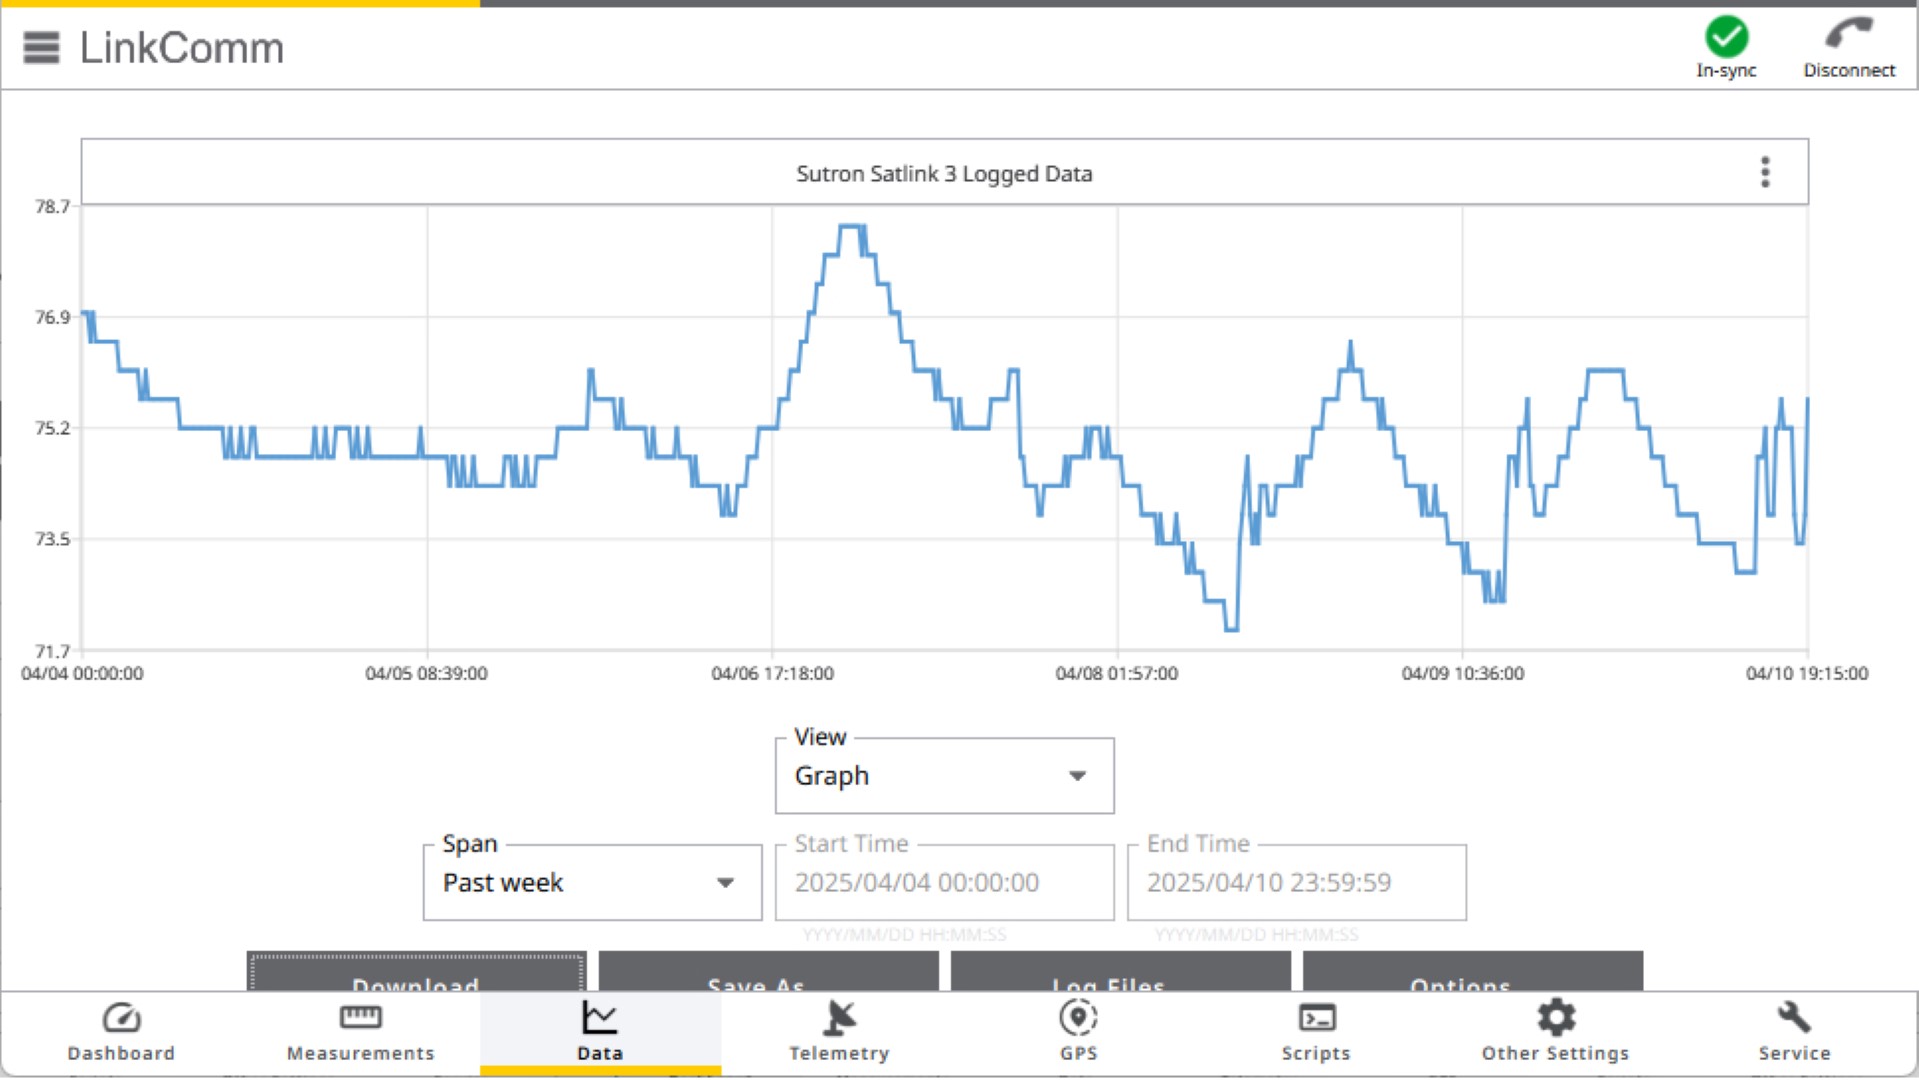Click the 04/06 17:18:00 x-axis label
This screenshot has height=1080, width=1919.
[x=772, y=674]
